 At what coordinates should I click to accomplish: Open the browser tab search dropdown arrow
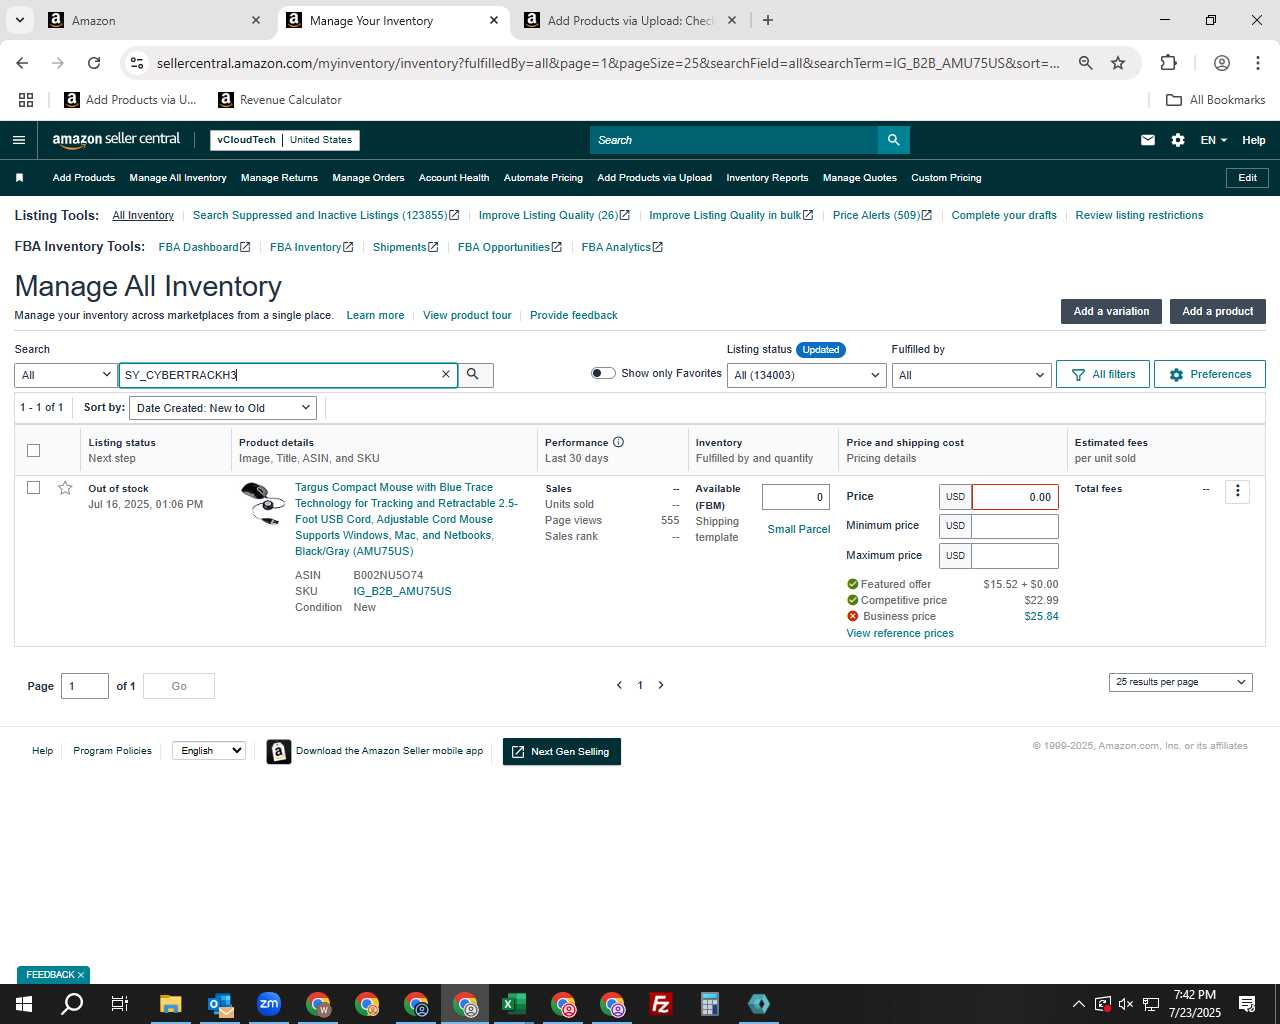click(x=19, y=20)
